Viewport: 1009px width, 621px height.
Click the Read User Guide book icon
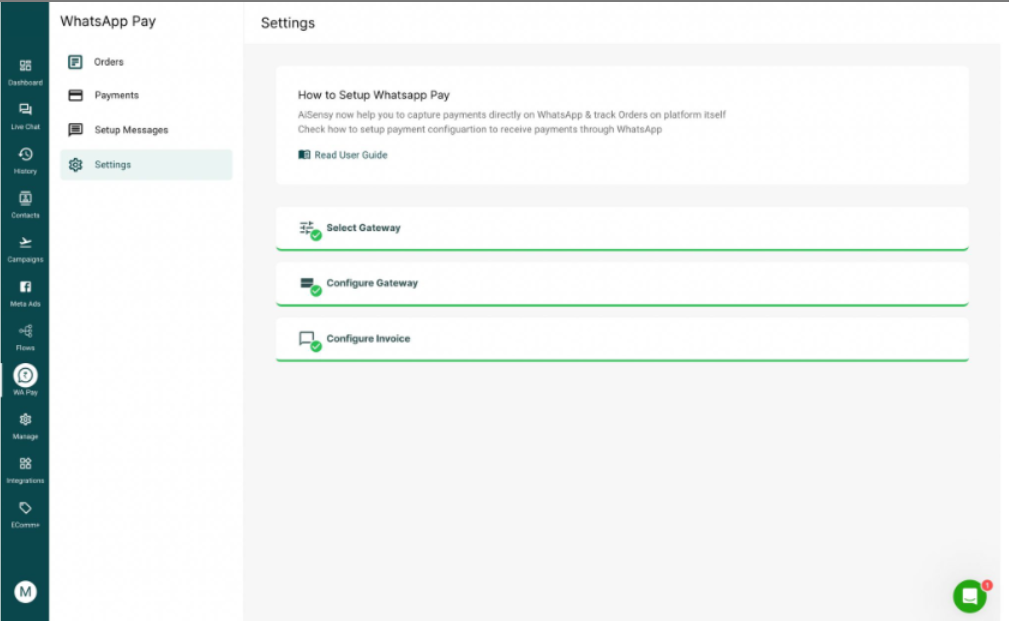tap(304, 154)
